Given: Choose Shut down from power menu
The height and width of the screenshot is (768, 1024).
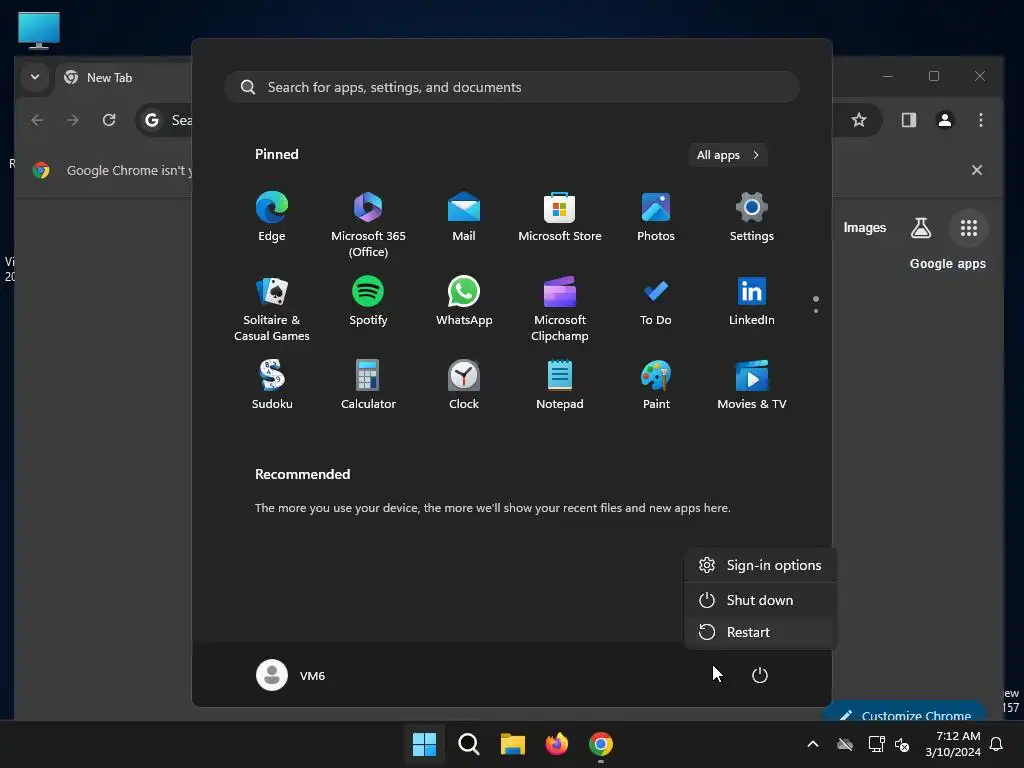Looking at the screenshot, I should tap(760, 600).
